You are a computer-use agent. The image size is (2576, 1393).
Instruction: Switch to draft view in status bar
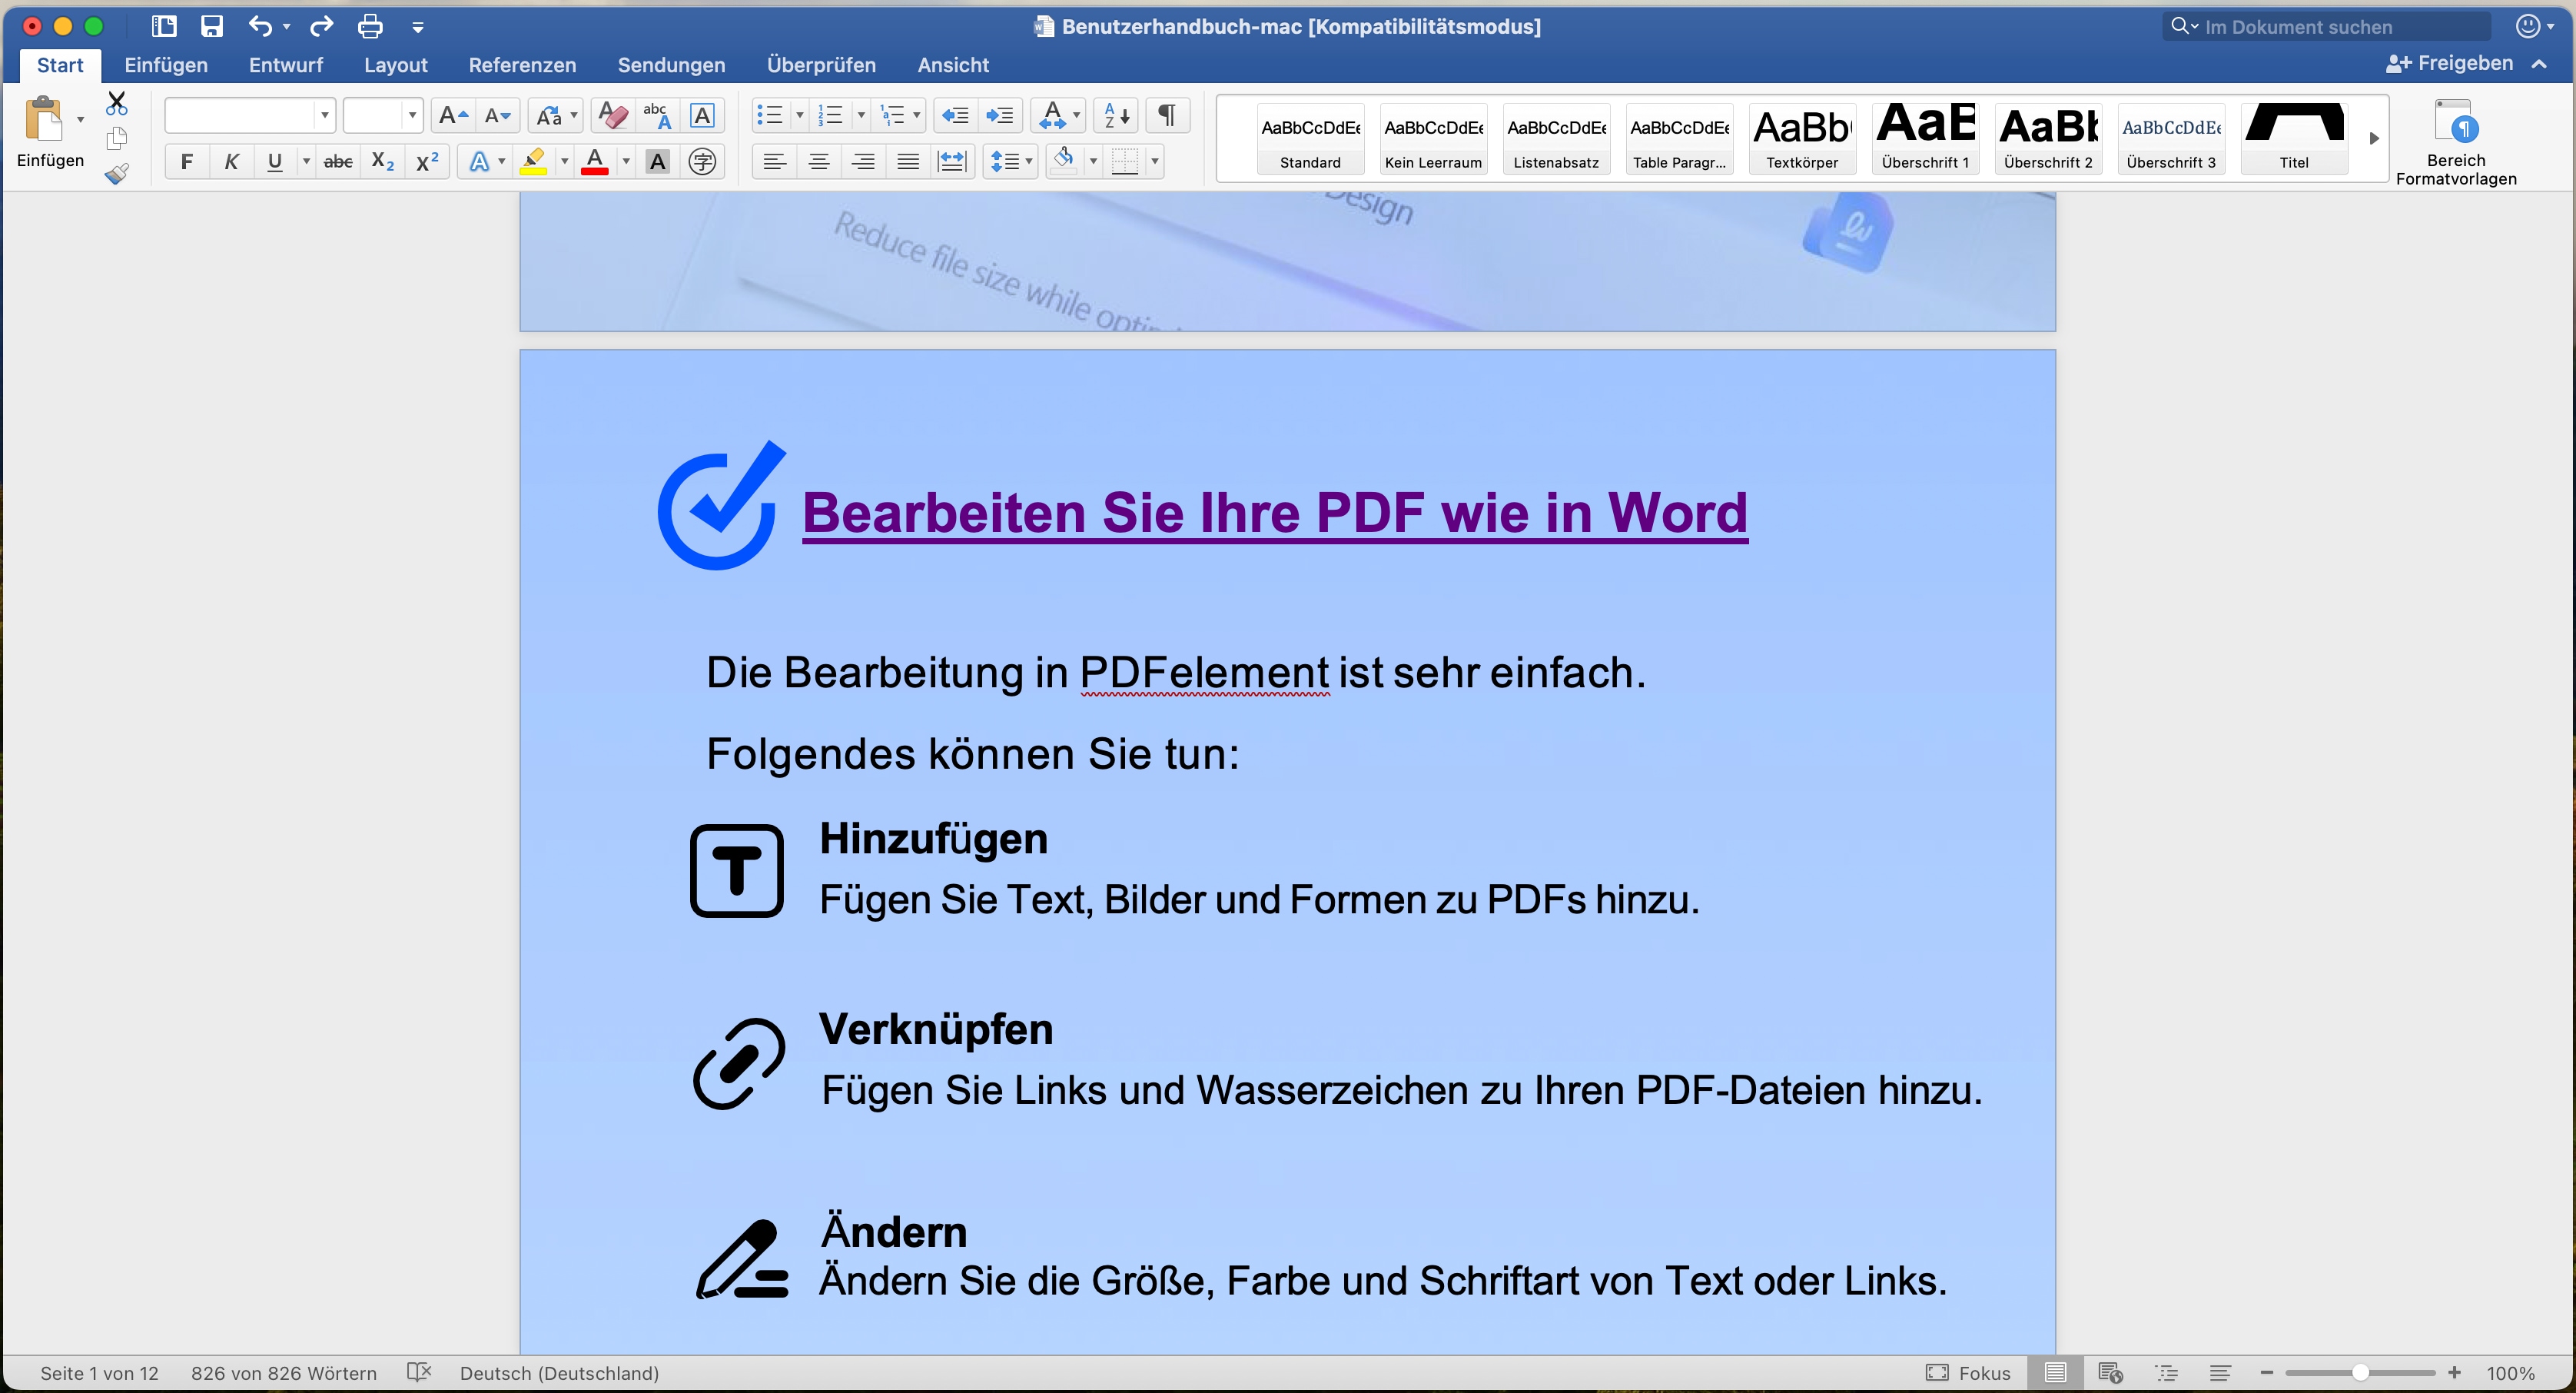[2220, 1372]
